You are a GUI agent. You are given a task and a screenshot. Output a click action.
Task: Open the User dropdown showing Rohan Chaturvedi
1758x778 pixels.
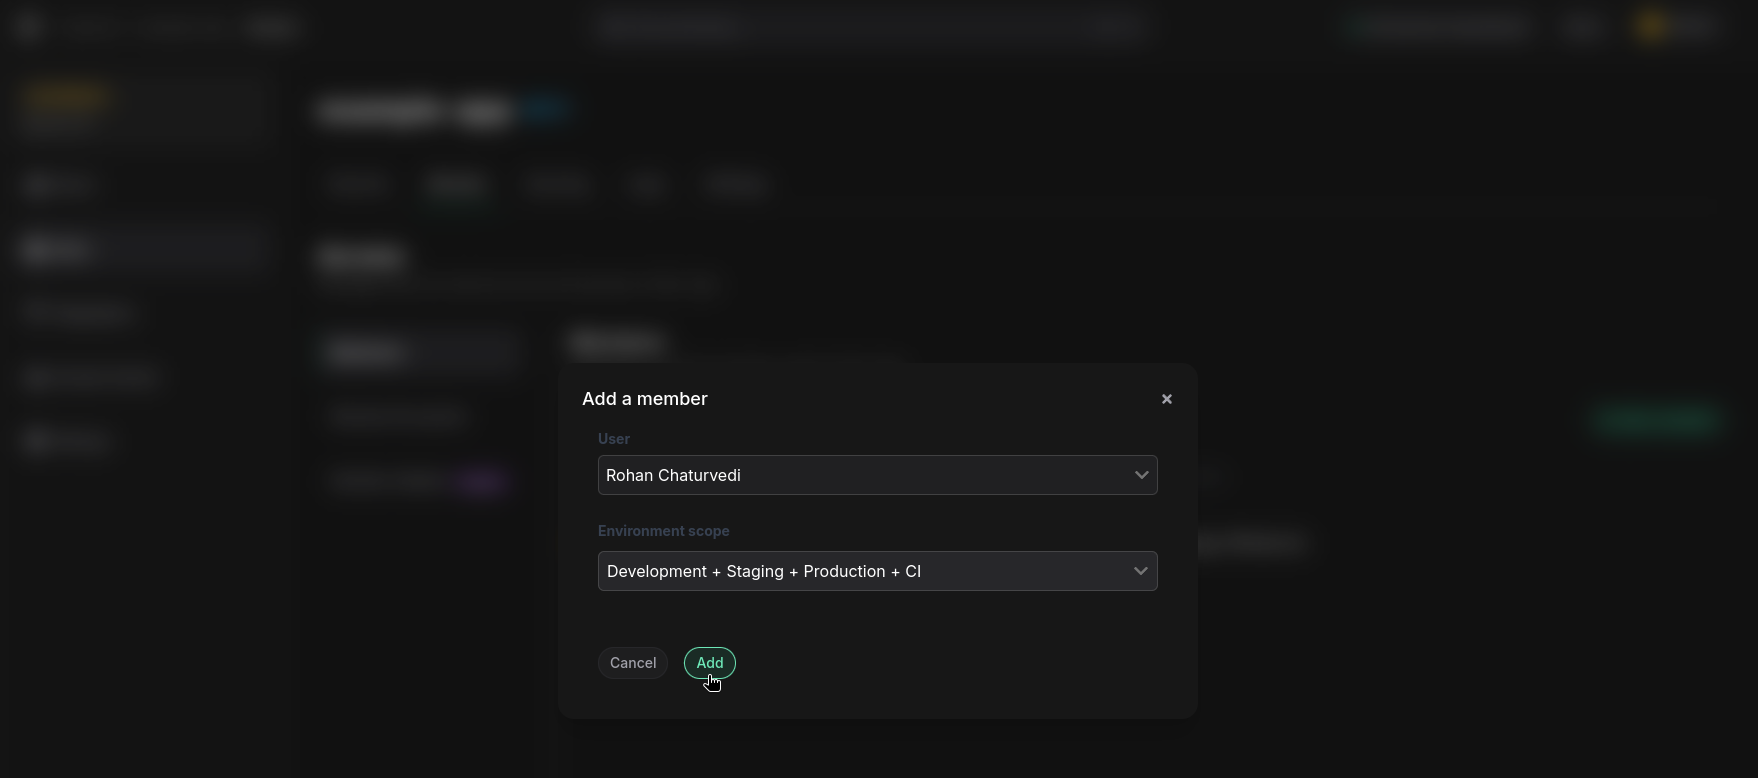(x=876, y=475)
